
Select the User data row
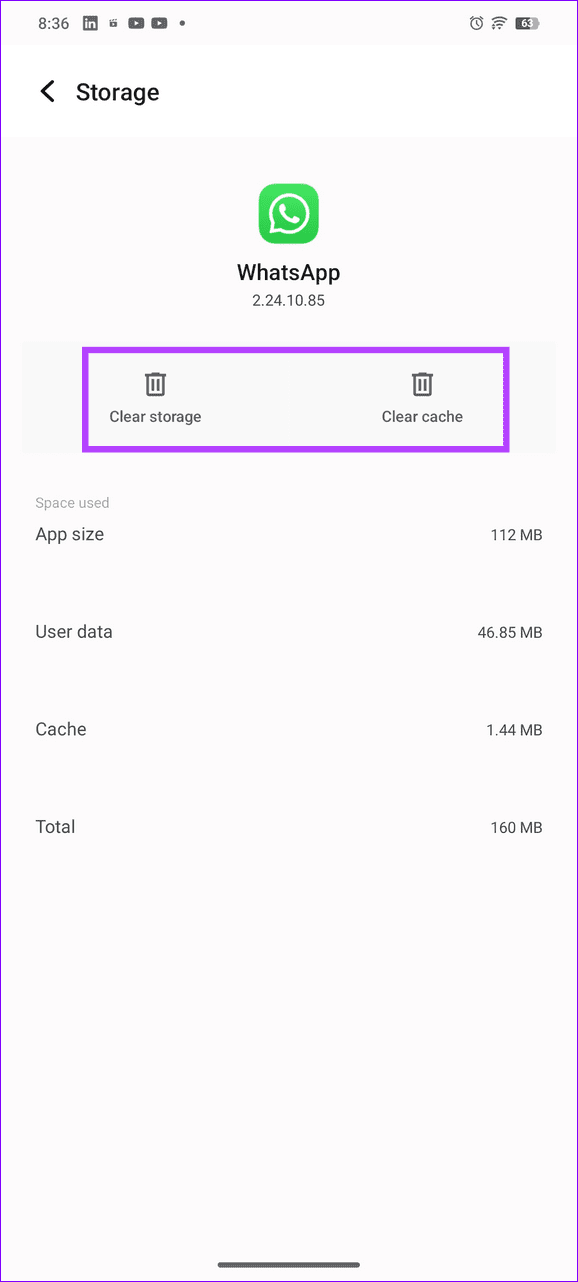(289, 631)
